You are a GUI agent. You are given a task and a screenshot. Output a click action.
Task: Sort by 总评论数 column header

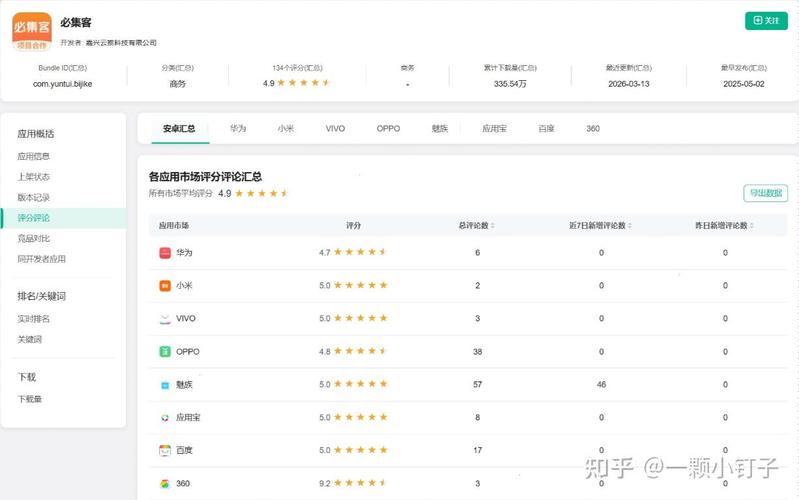[x=476, y=225]
